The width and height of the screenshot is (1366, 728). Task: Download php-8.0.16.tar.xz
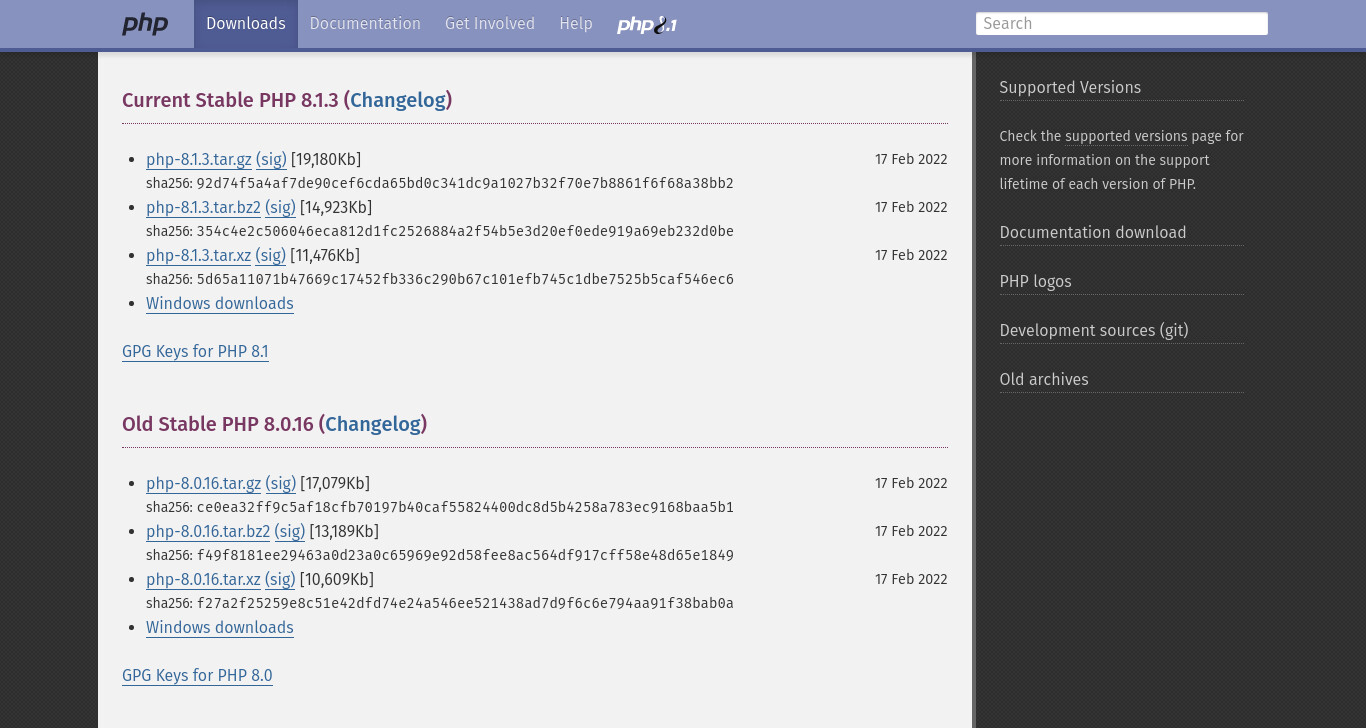(x=203, y=580)
